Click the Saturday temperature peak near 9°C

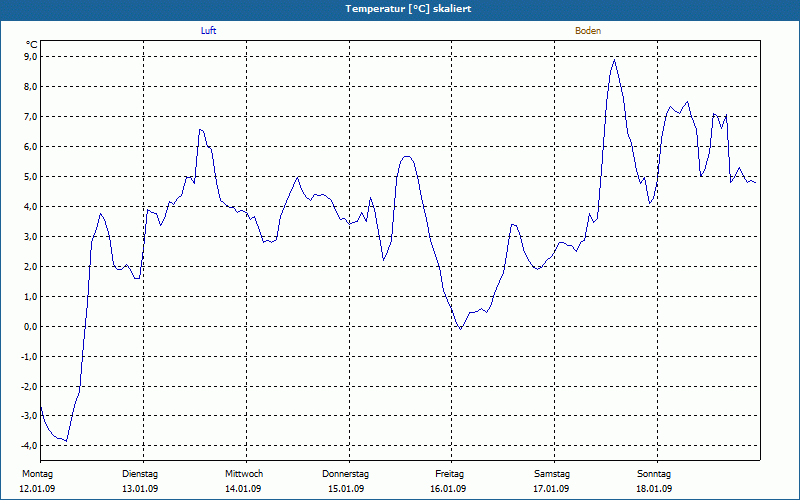(x=615, y=60)
